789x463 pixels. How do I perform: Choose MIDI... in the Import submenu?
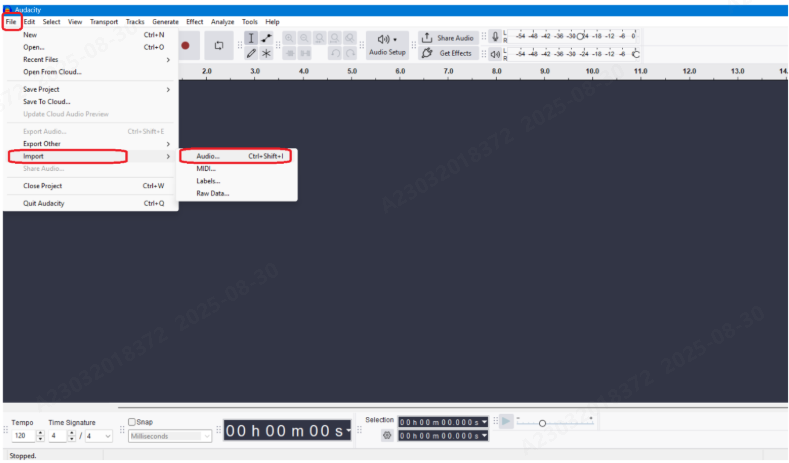[x=238, y=169]
